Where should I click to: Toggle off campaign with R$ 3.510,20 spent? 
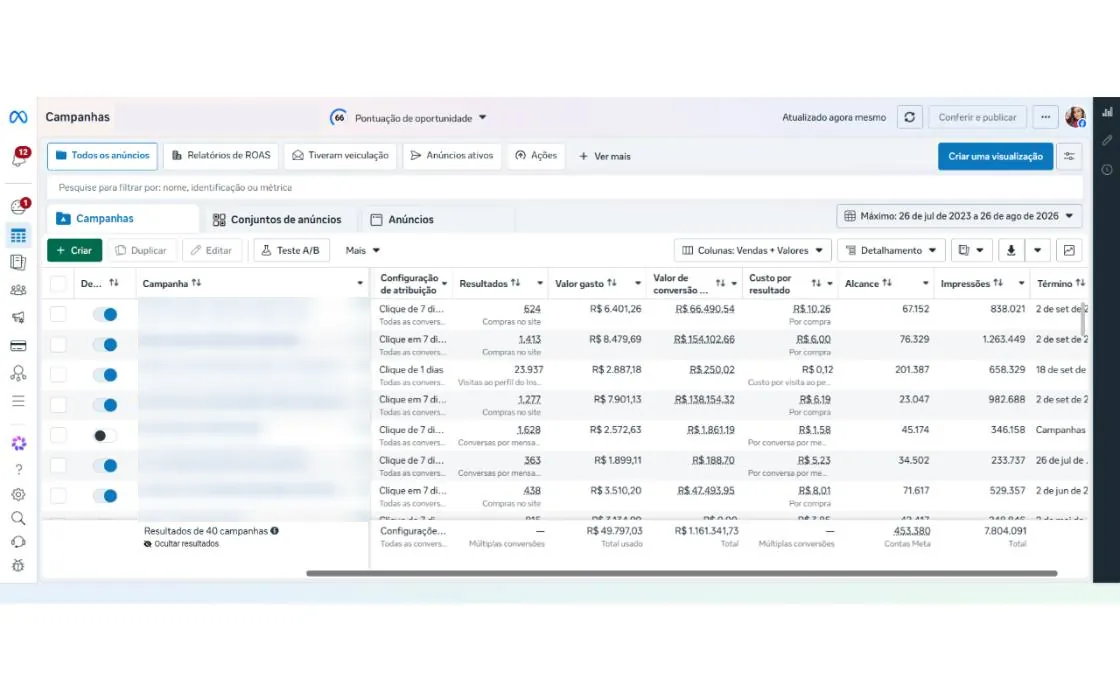point(105,495)
